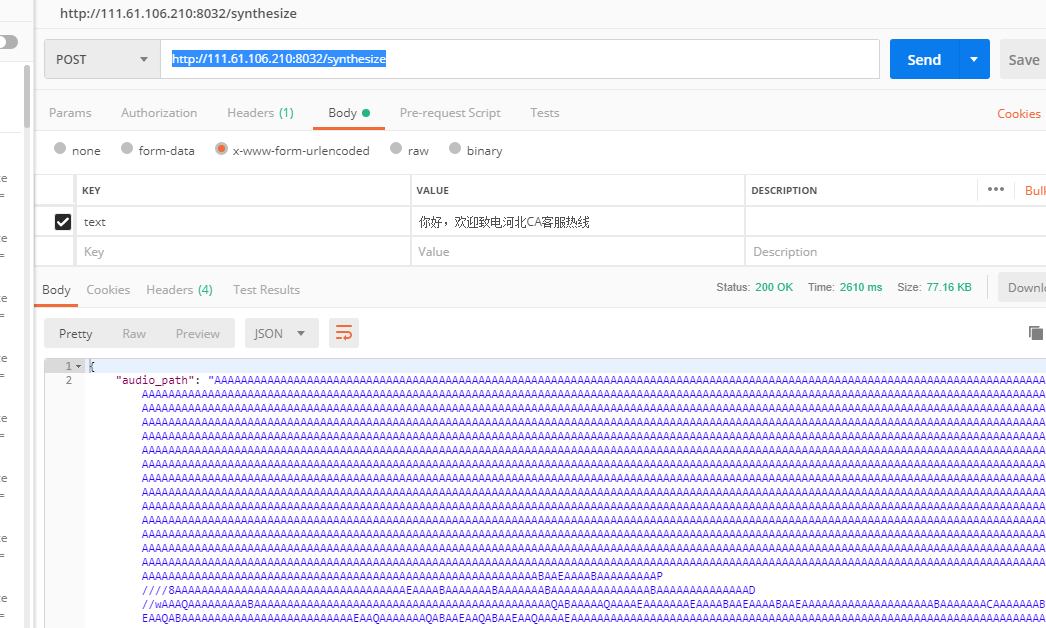Open the POST method dropdown
Screen dimensions: 1046x628
coord(102,59)
